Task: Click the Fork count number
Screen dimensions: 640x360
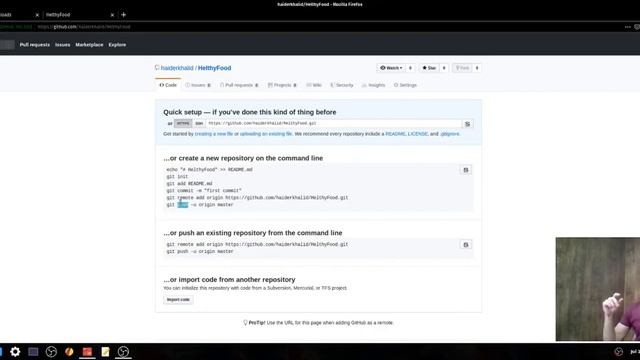Action: (477, 68)
